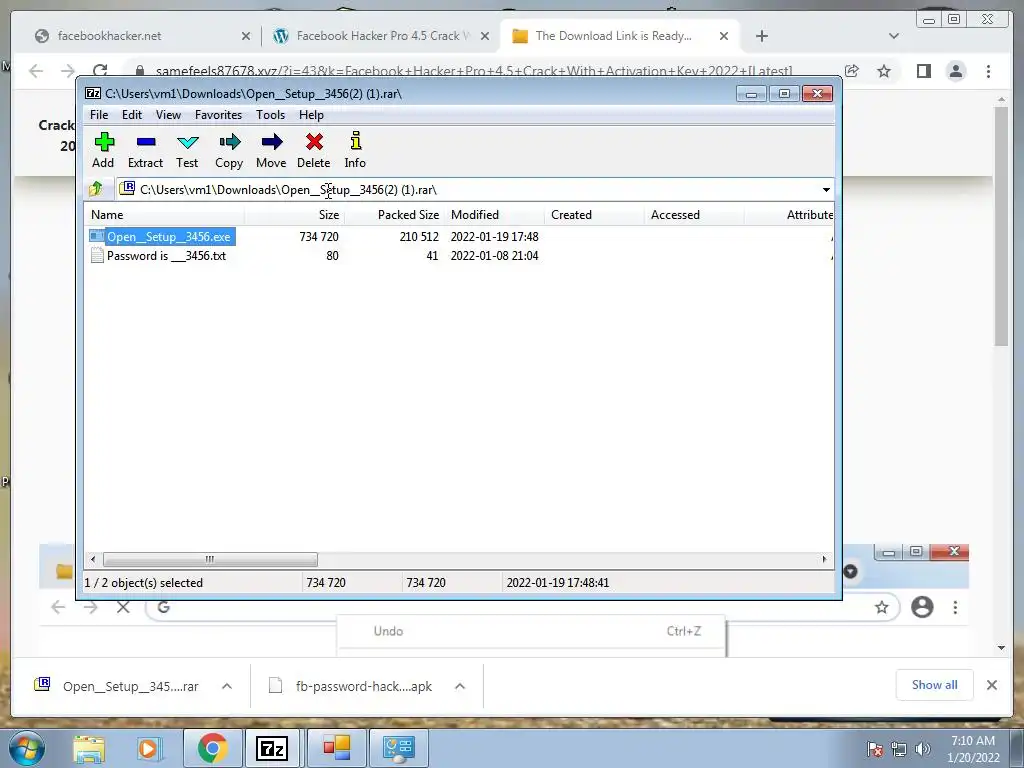Sort by the Size column header
The width and height of the screenshot is (1024, 768).
tap(295, 215)
